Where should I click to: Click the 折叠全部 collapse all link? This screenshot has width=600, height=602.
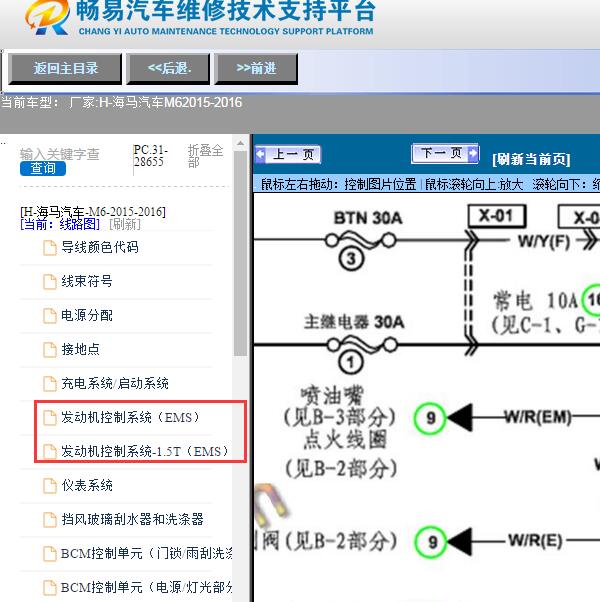pyautogui.click(x=205, y=155)
